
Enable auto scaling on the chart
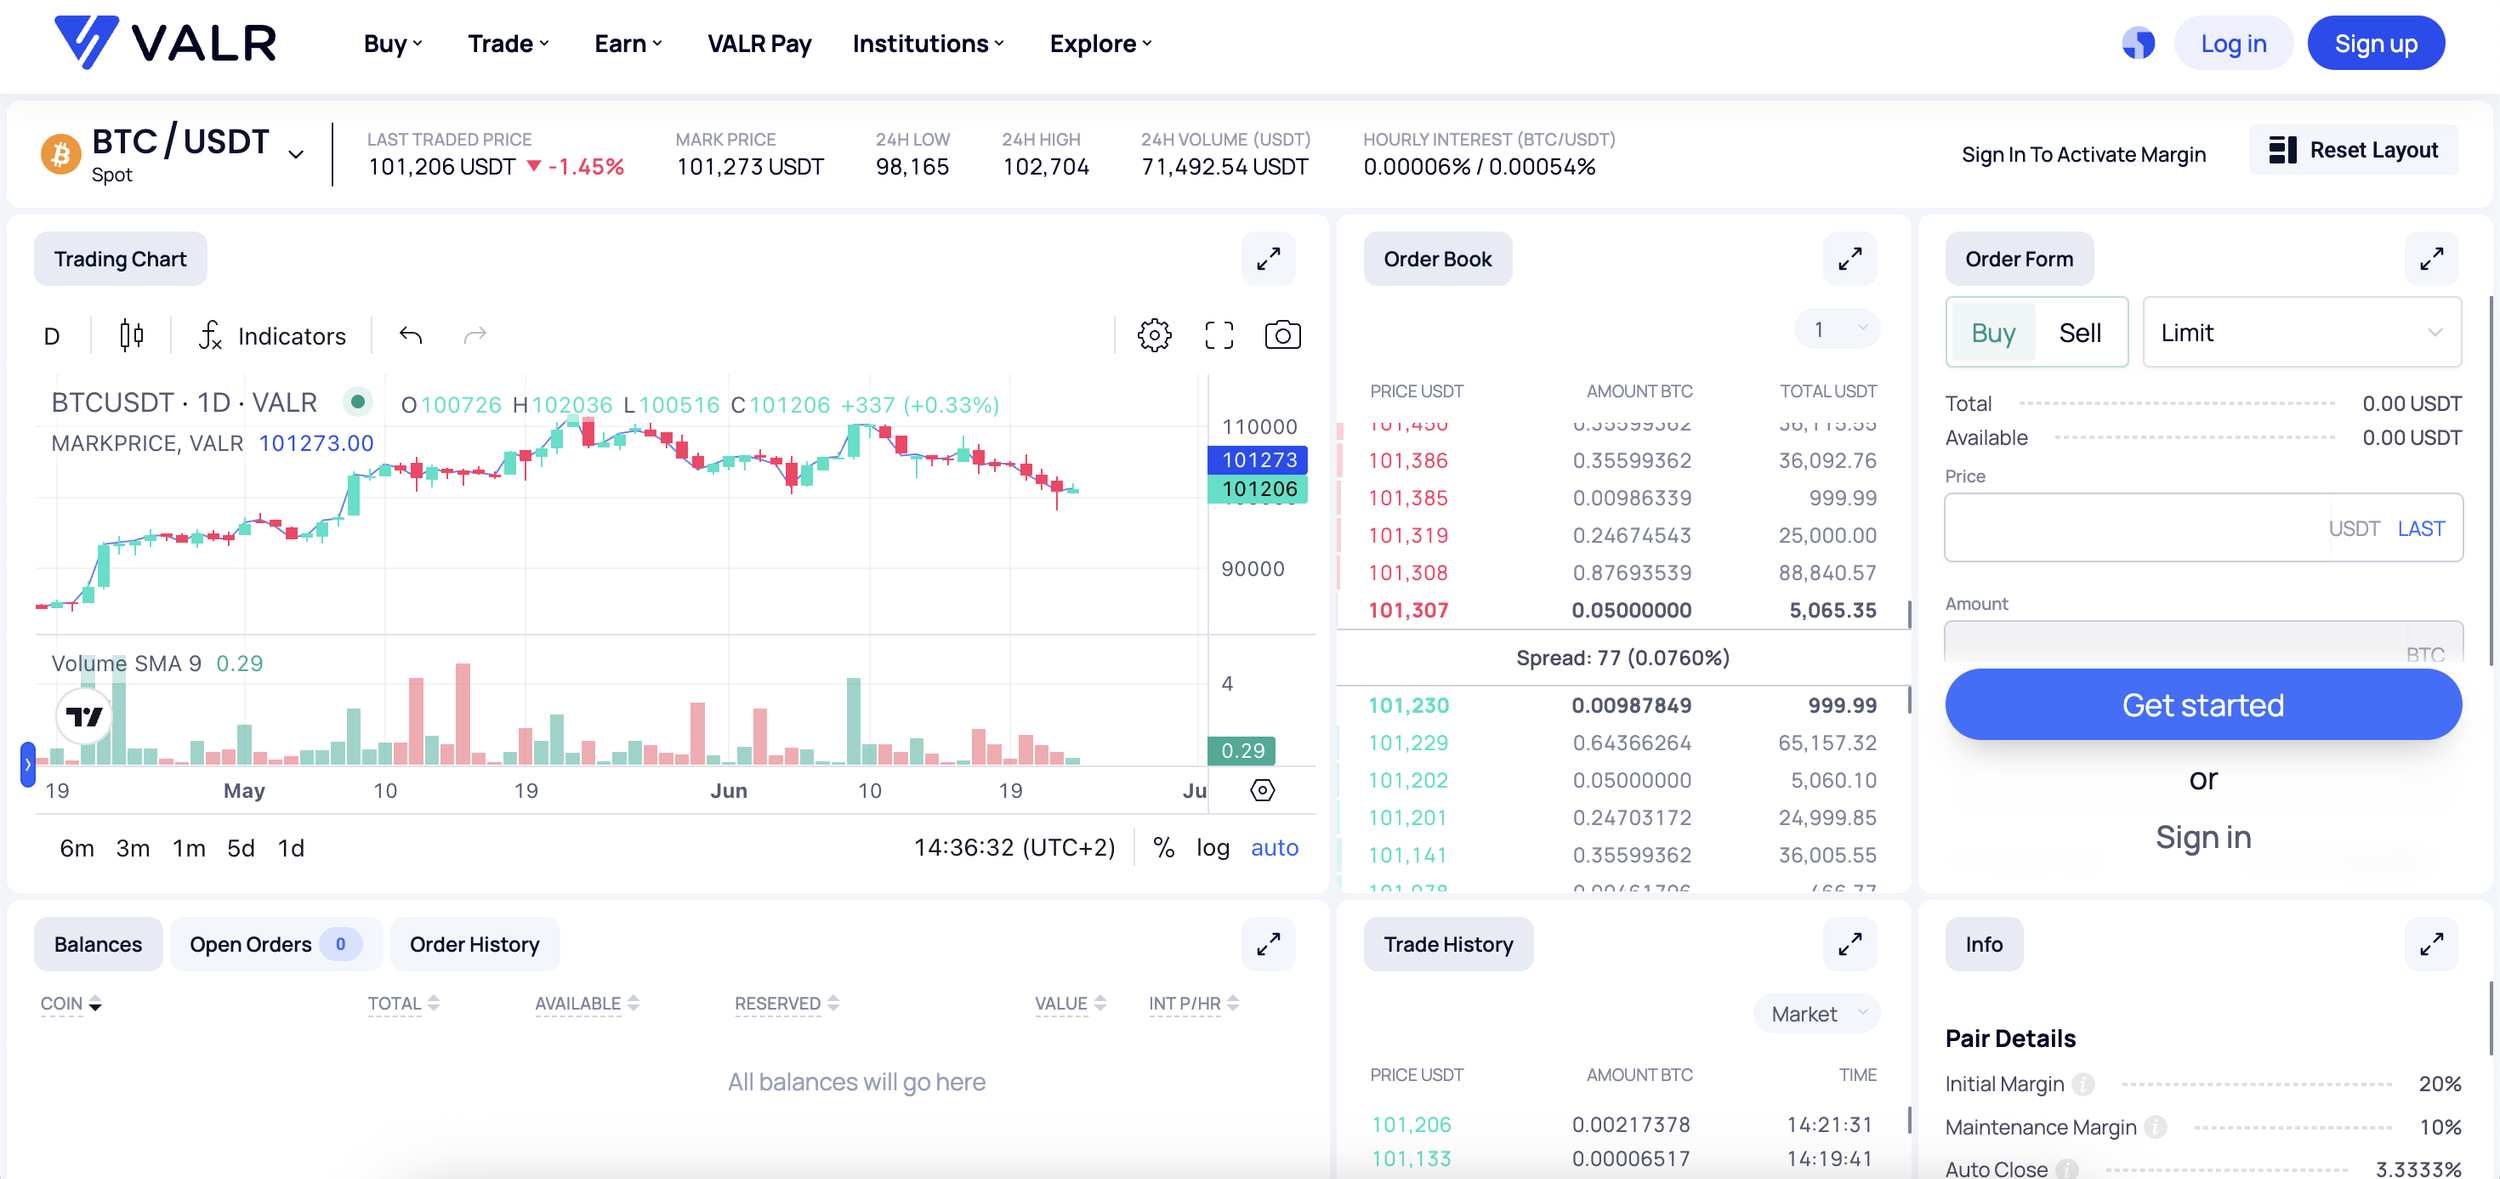pos(1274,847)
